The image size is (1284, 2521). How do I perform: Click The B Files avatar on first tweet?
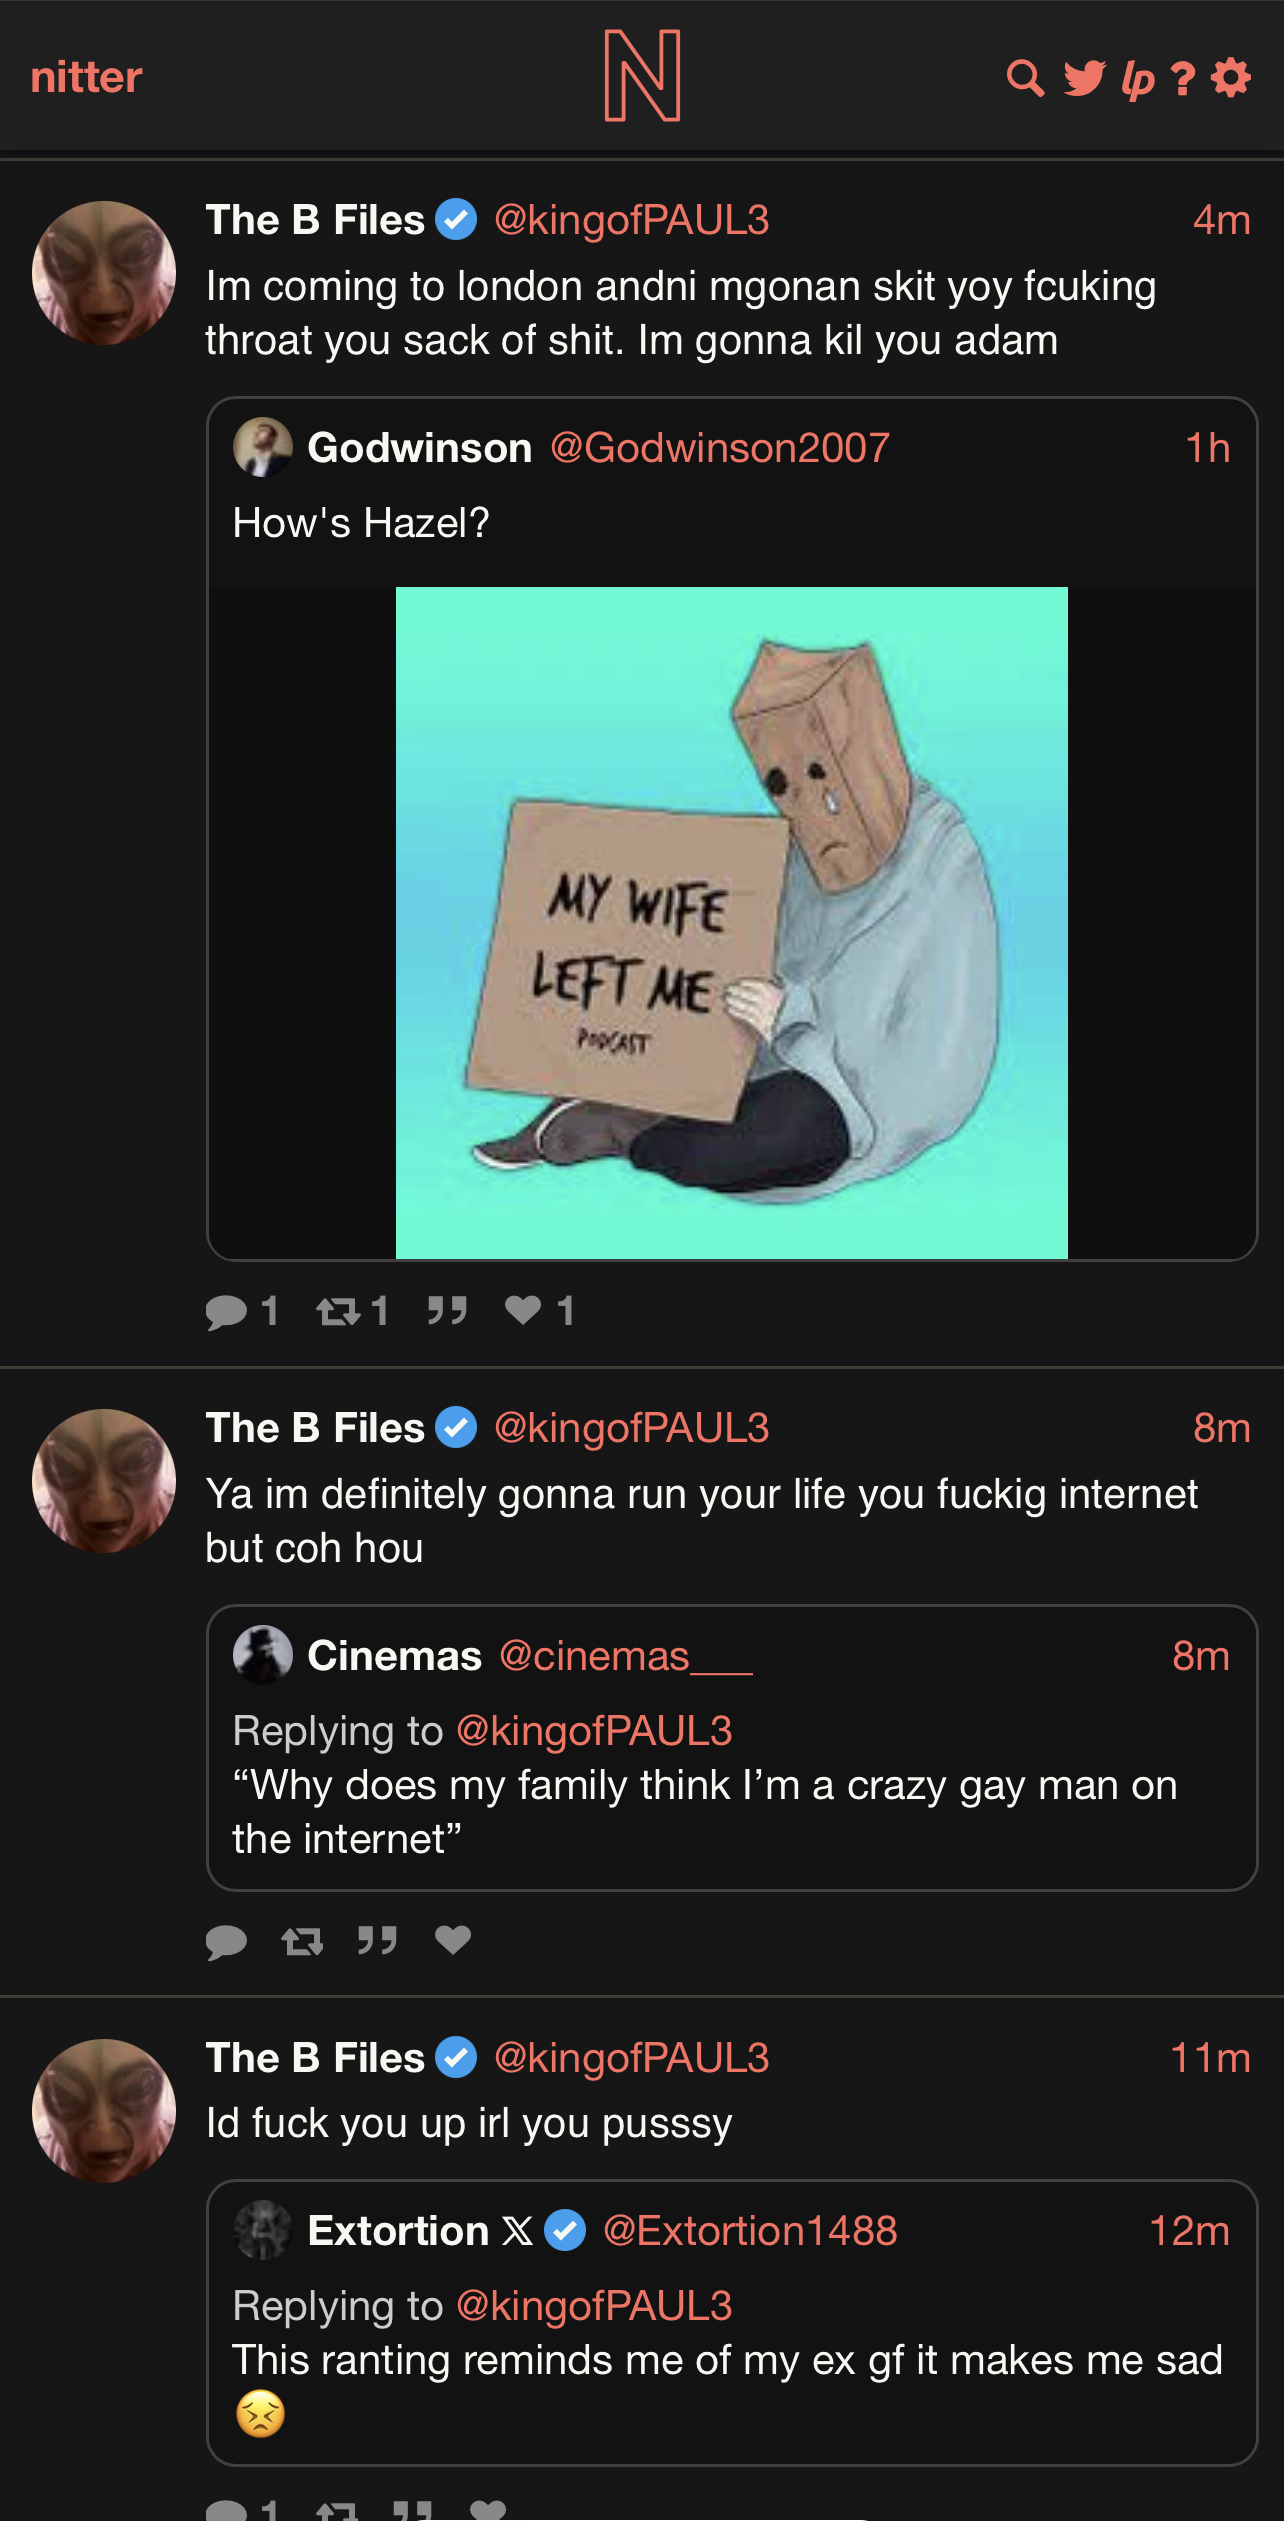coord(104,273)
